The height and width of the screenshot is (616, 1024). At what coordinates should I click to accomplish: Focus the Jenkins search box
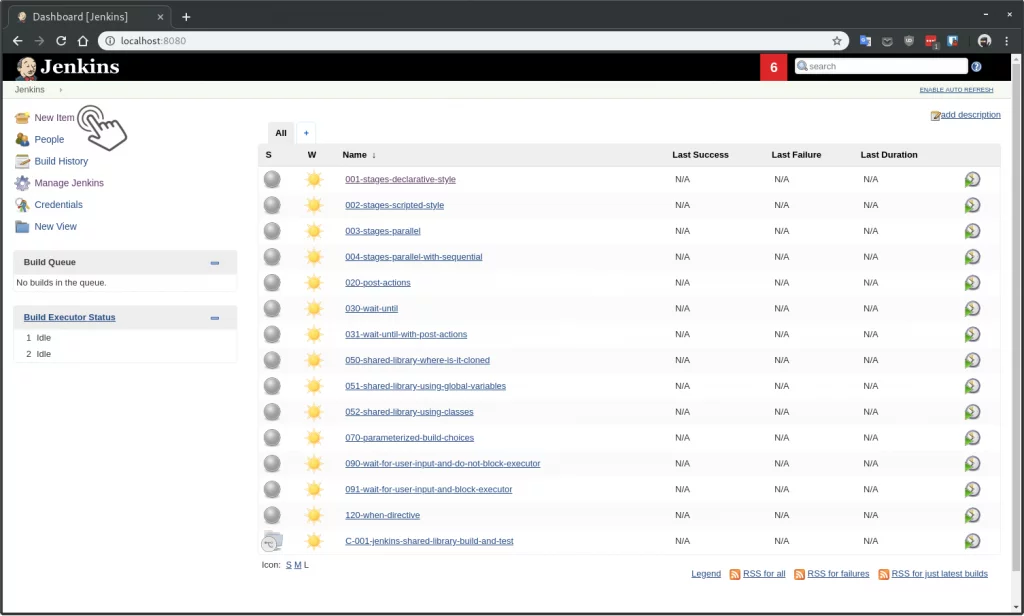pos(881,66)
